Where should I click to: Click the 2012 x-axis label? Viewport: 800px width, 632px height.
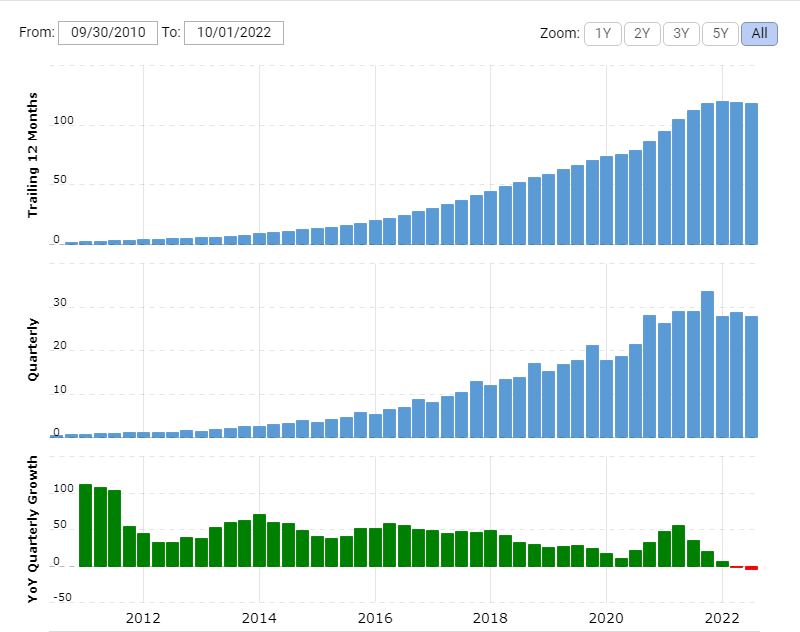tap(143, 618)
